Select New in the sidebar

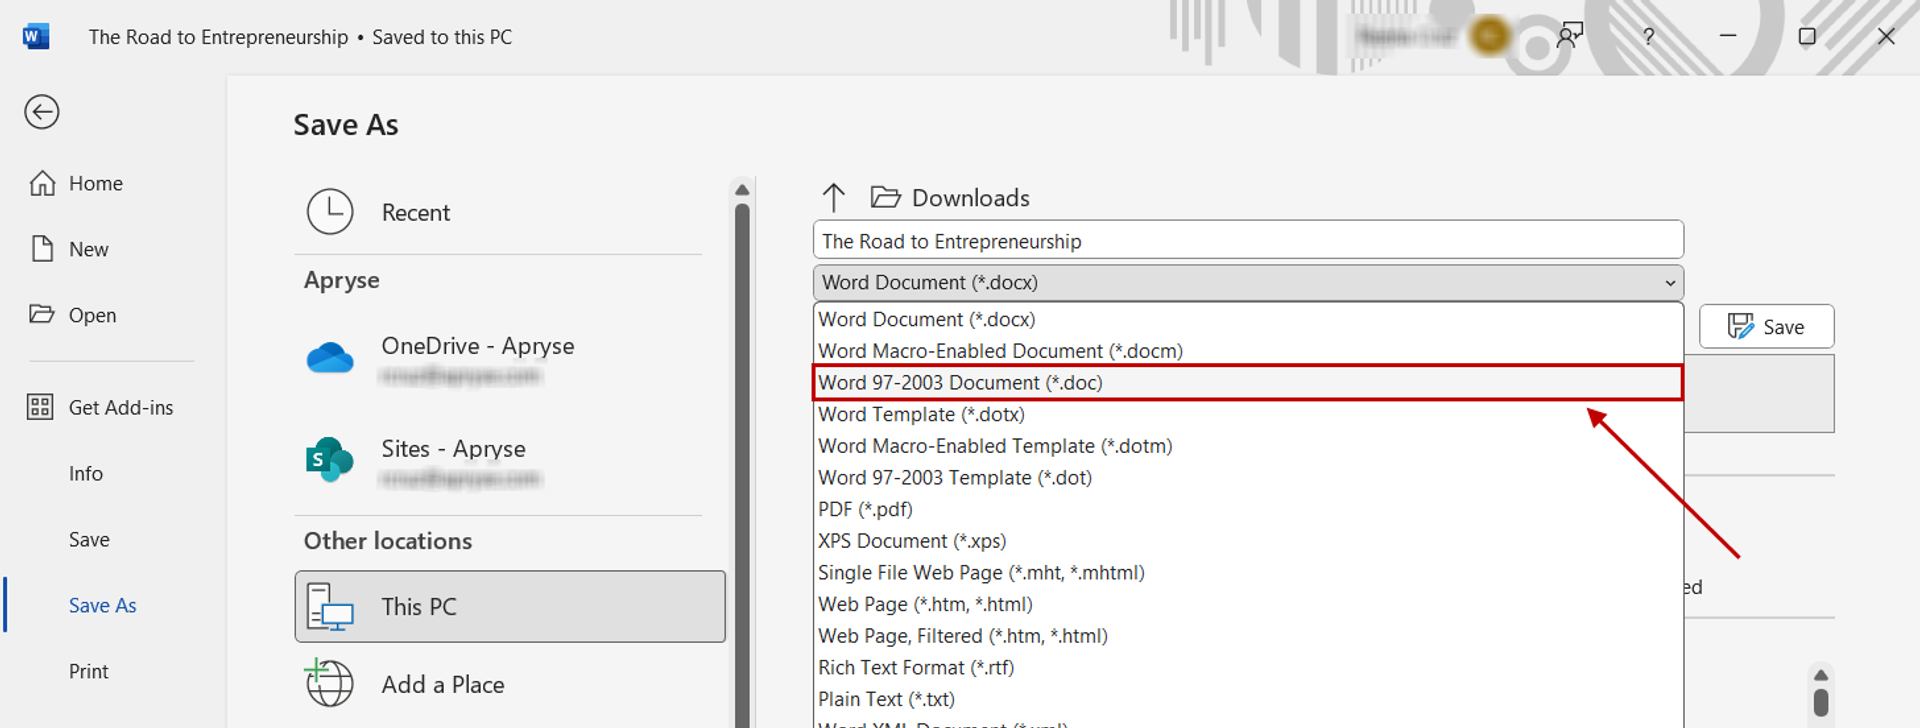pos(89,250)
